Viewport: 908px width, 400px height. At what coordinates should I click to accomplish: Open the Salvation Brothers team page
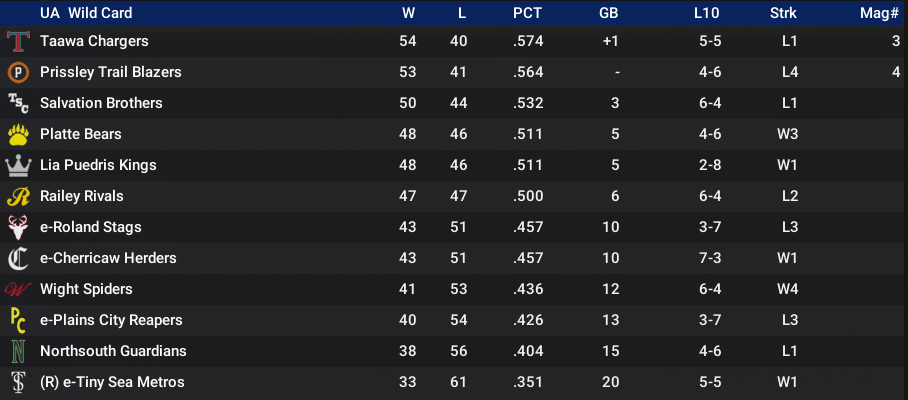pos(101,103)
